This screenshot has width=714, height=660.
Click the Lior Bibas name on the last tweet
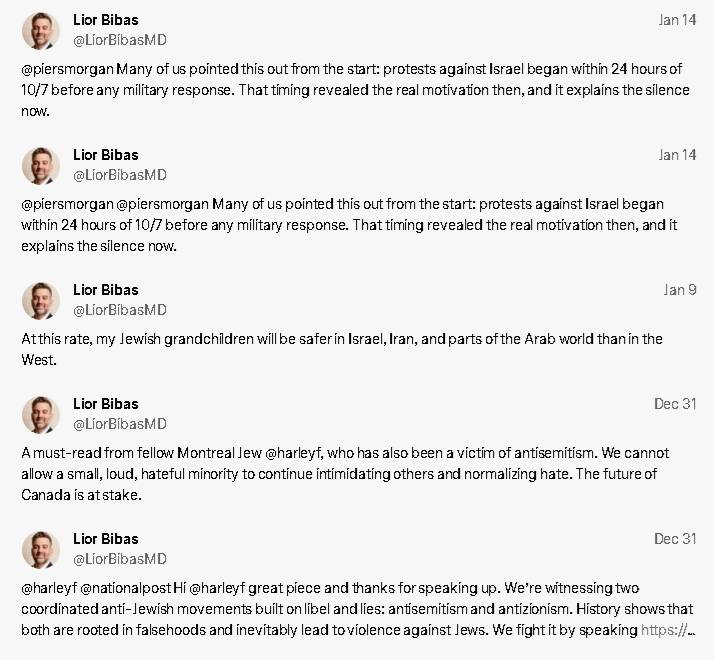pyautogui.click(x=106, y=539)
